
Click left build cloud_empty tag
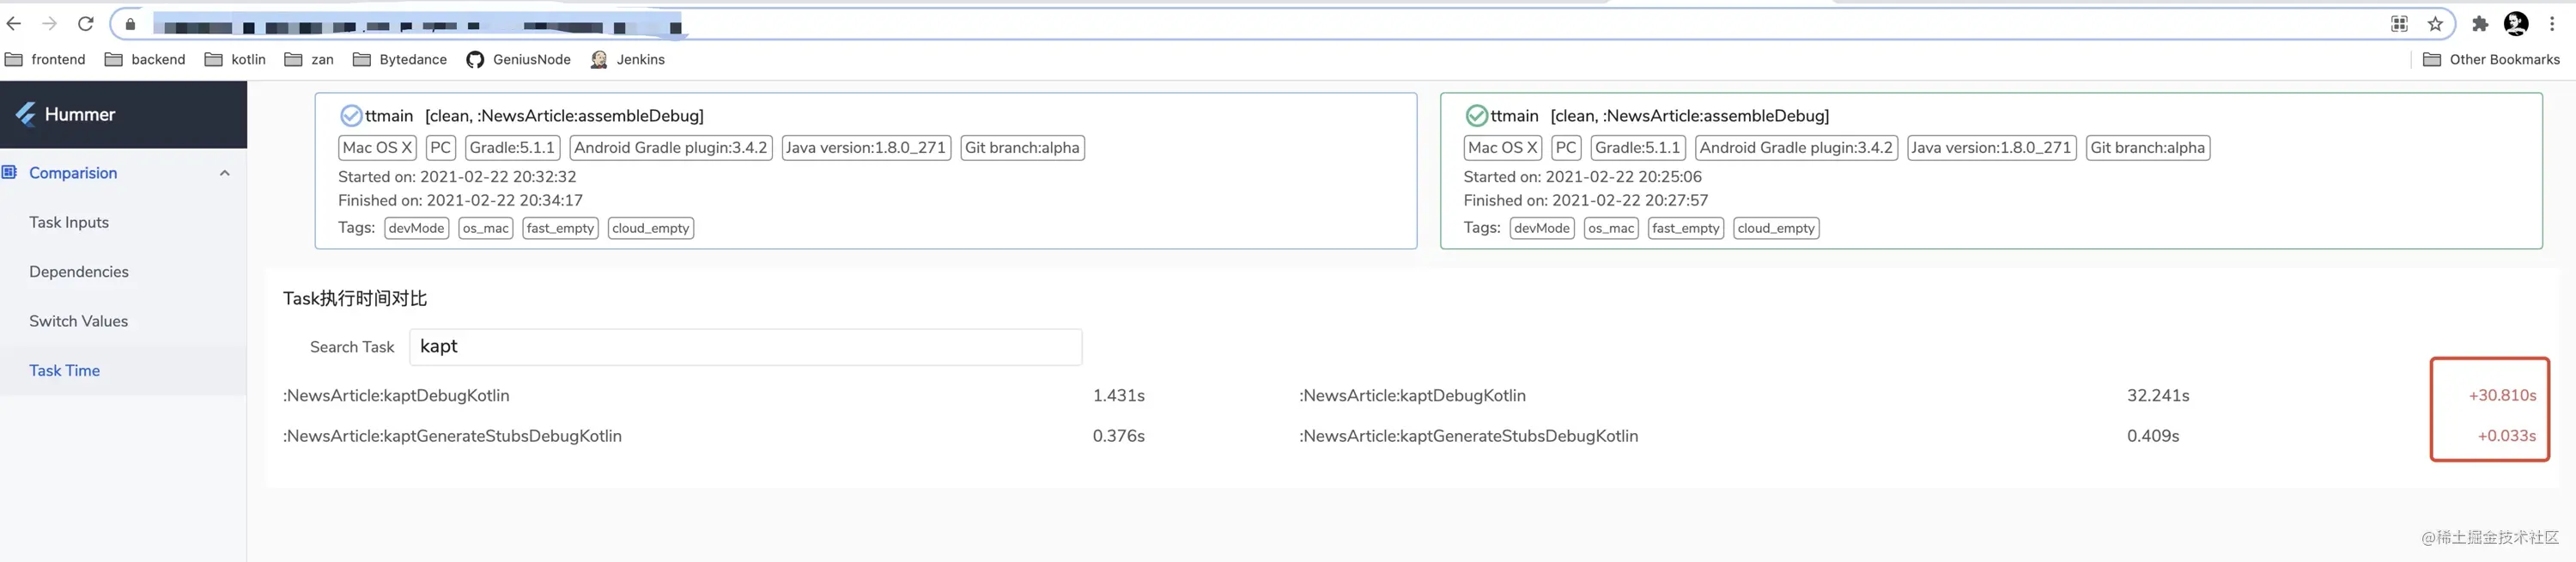point(651,229)
